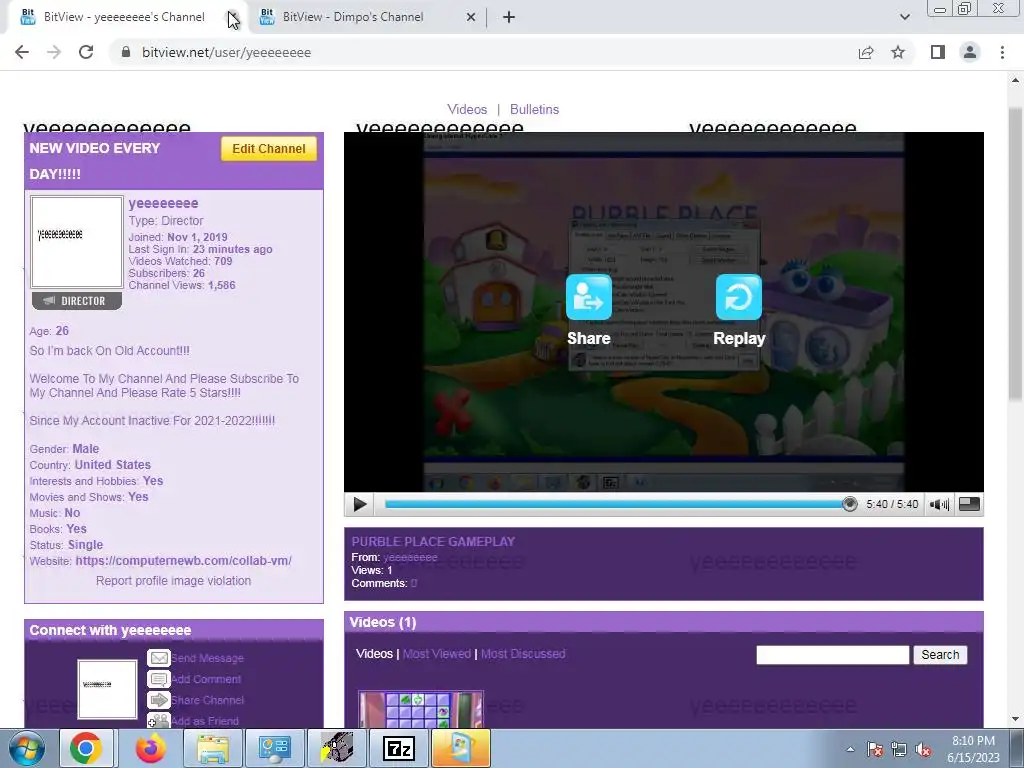Open the Chrome profile avatar icon
The height and width of the screenshot is (768, 1024).
[x=970, y=52]
